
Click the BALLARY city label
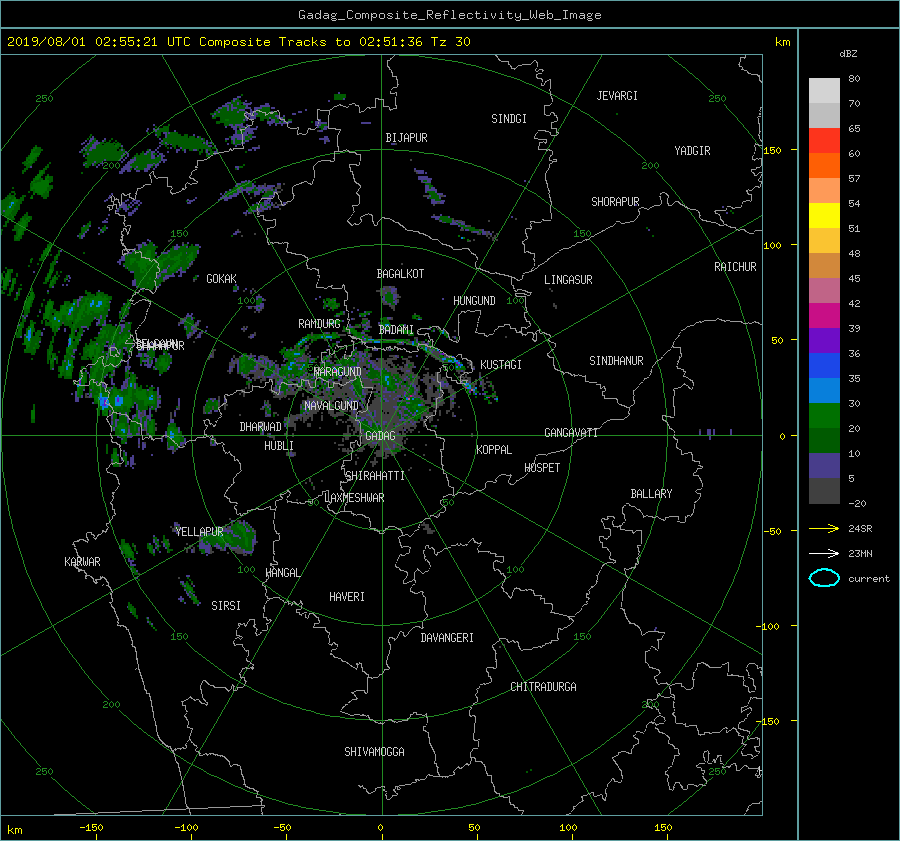[x=651, y=494]
